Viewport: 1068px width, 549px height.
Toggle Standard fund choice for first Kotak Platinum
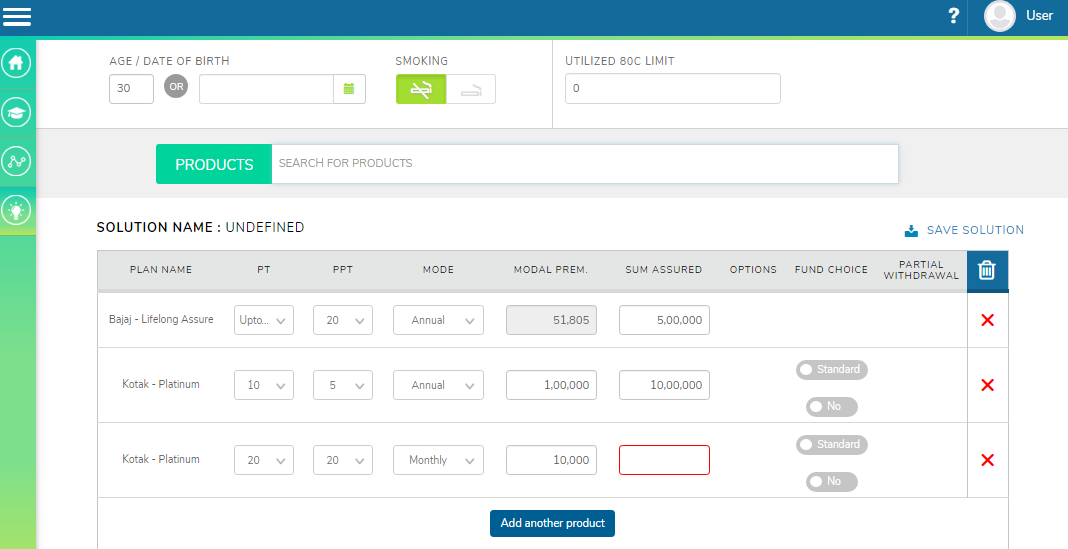832,370
